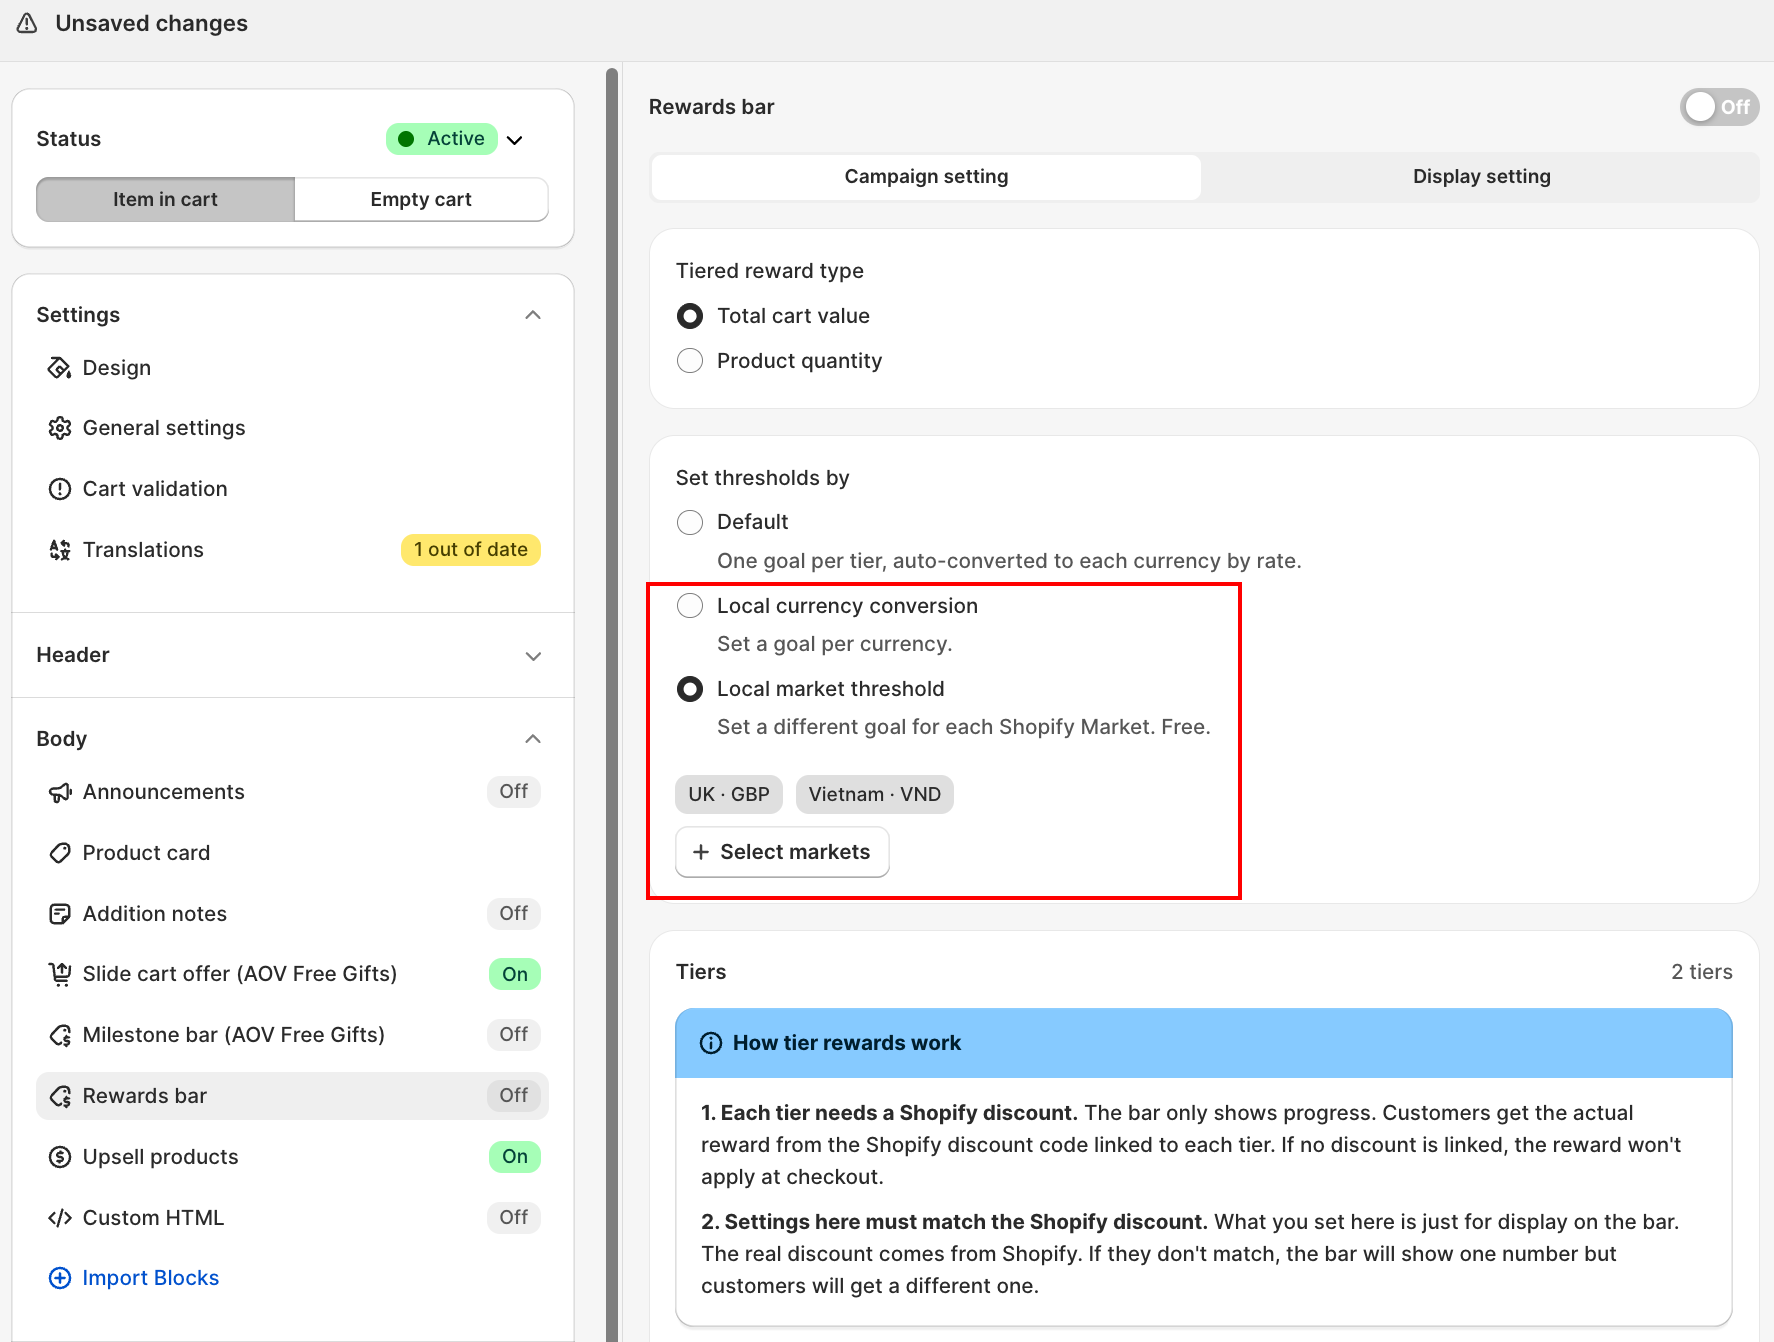Click the Design paint icon
This screenshot has height=1342, width=1774.
(60, 368)
